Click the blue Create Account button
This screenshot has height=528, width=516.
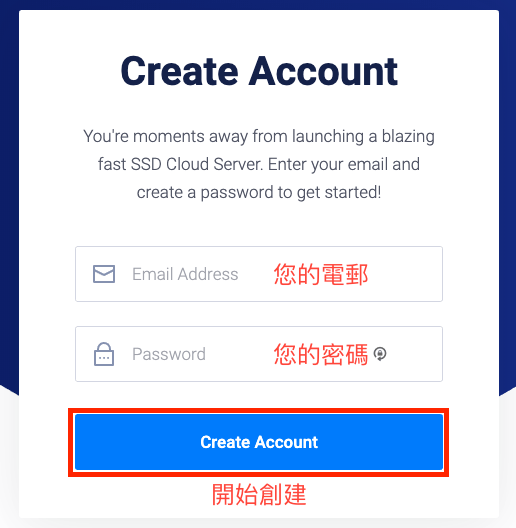point(259,442)
